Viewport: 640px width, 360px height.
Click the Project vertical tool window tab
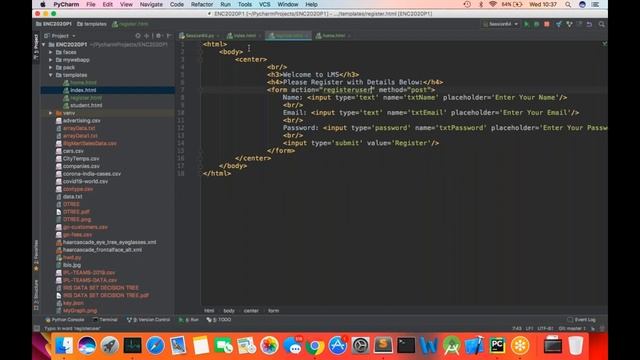point(36,46)
